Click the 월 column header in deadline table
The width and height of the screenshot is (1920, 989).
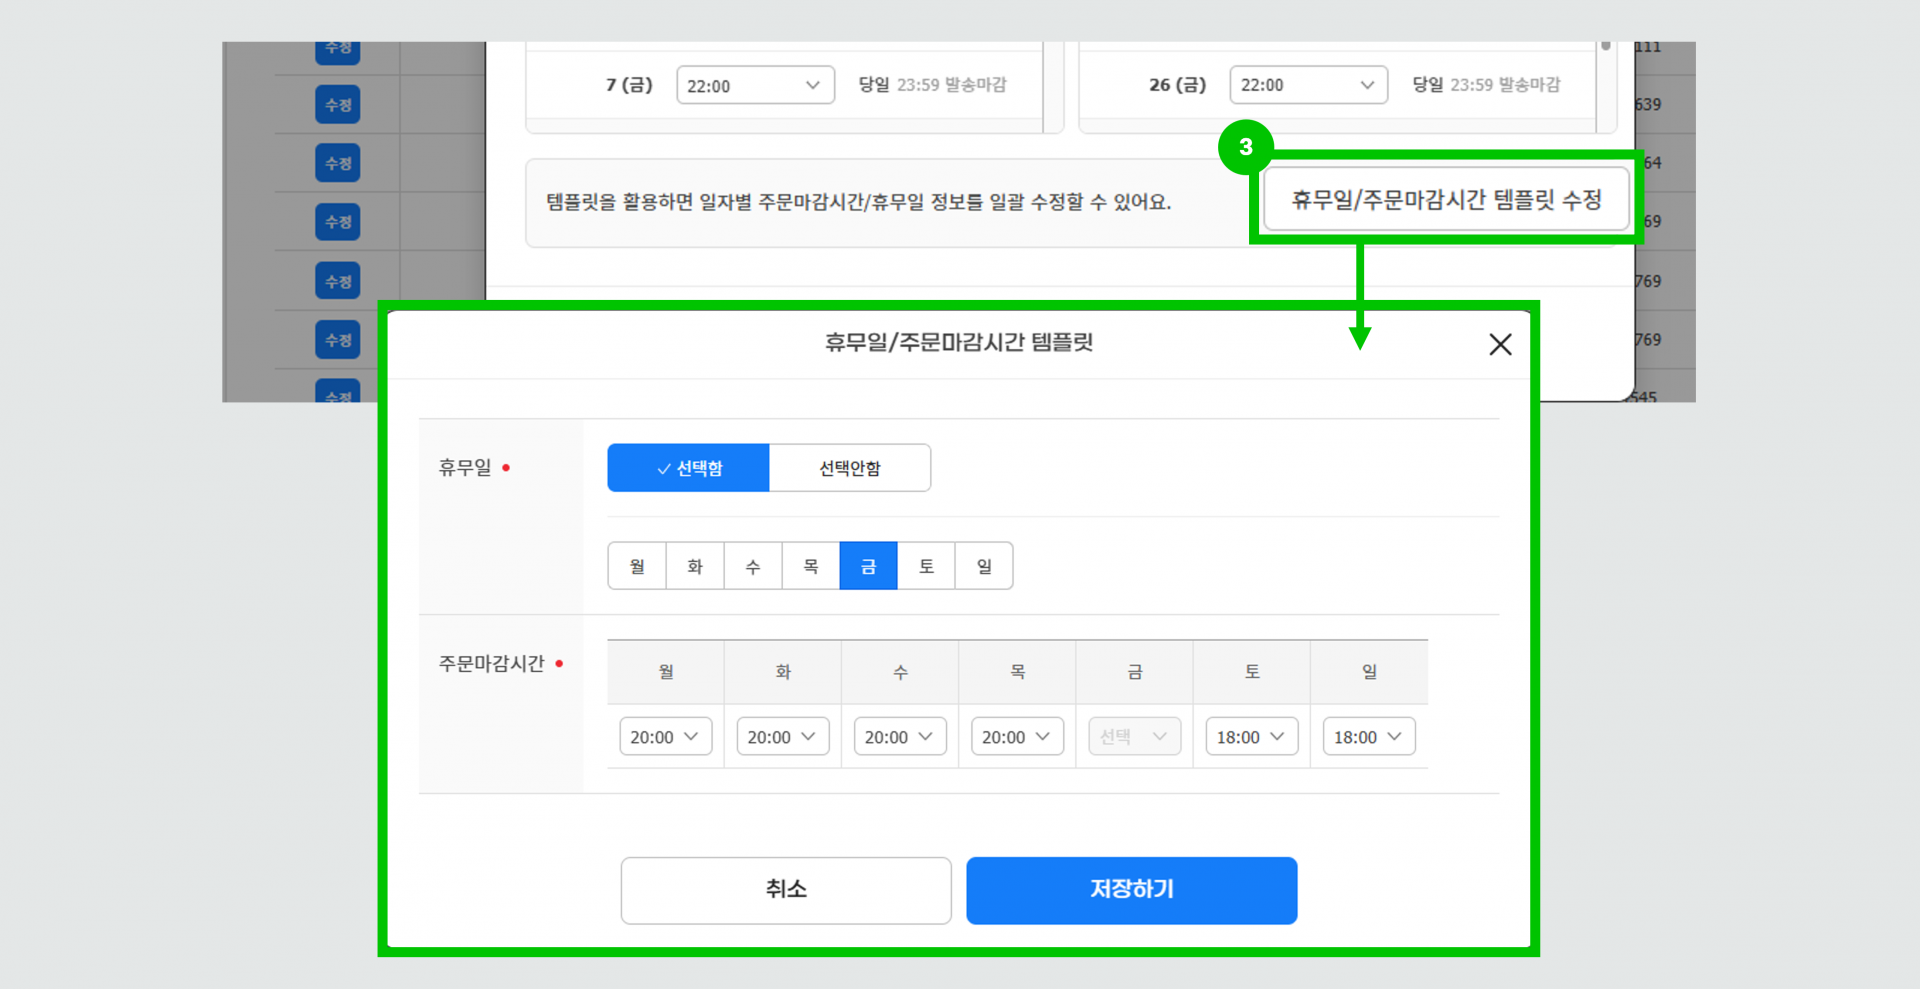tap(666, 672)
